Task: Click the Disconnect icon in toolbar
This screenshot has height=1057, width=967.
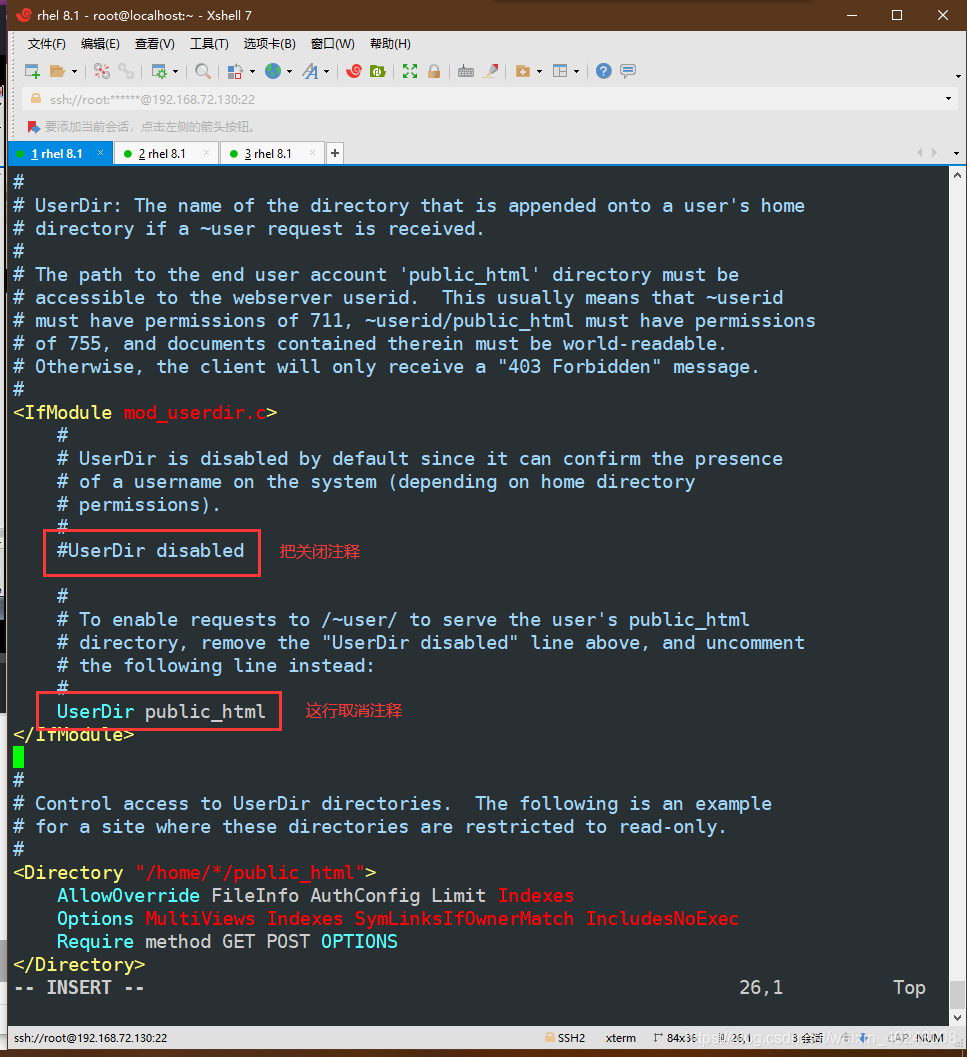Action: 102,71
